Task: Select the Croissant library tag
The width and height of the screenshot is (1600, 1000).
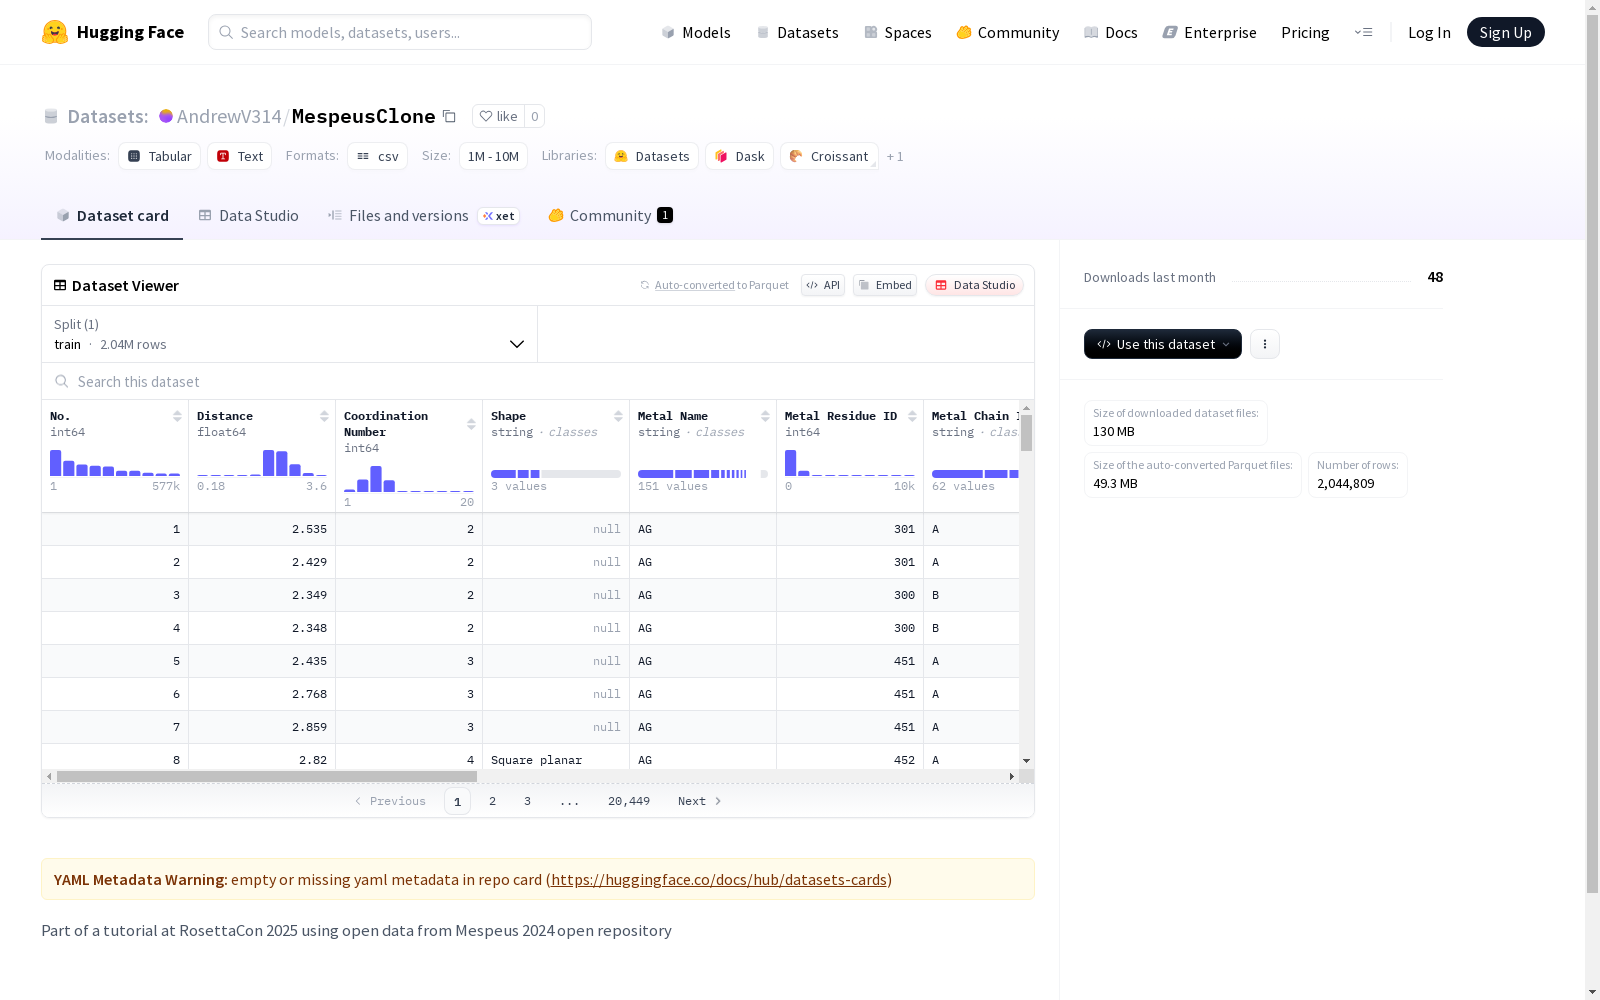Action: point(829,156)
